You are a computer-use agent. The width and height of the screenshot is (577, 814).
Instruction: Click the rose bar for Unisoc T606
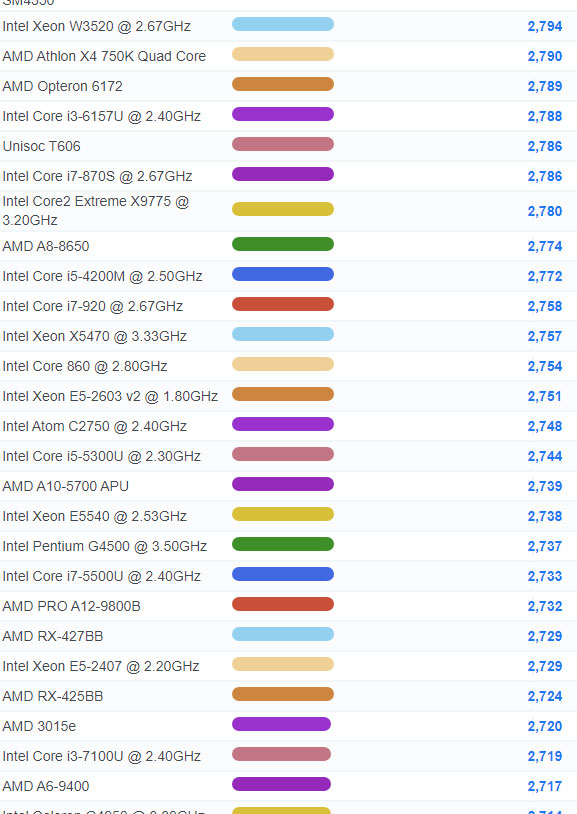[x=283, y=144]
